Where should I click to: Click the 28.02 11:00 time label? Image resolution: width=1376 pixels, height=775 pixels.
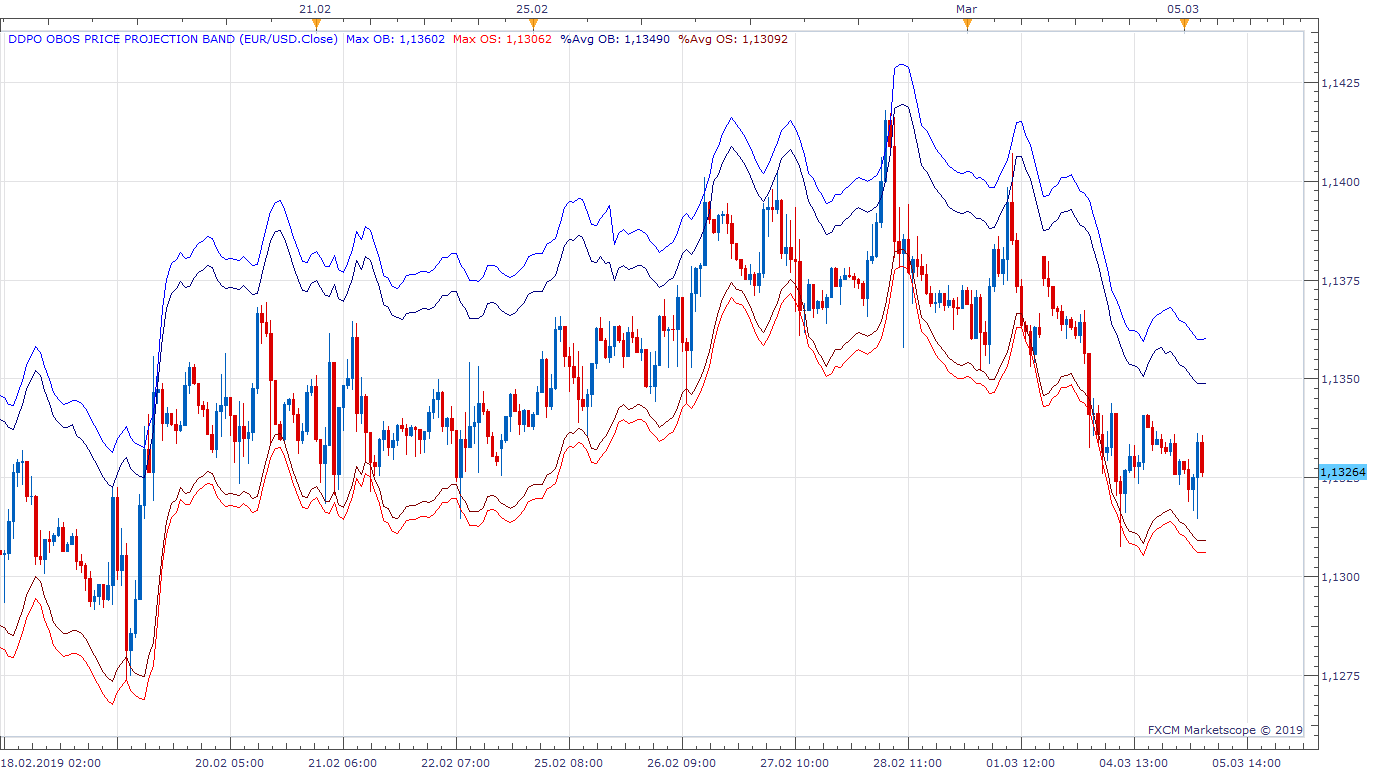click(907, 762)
